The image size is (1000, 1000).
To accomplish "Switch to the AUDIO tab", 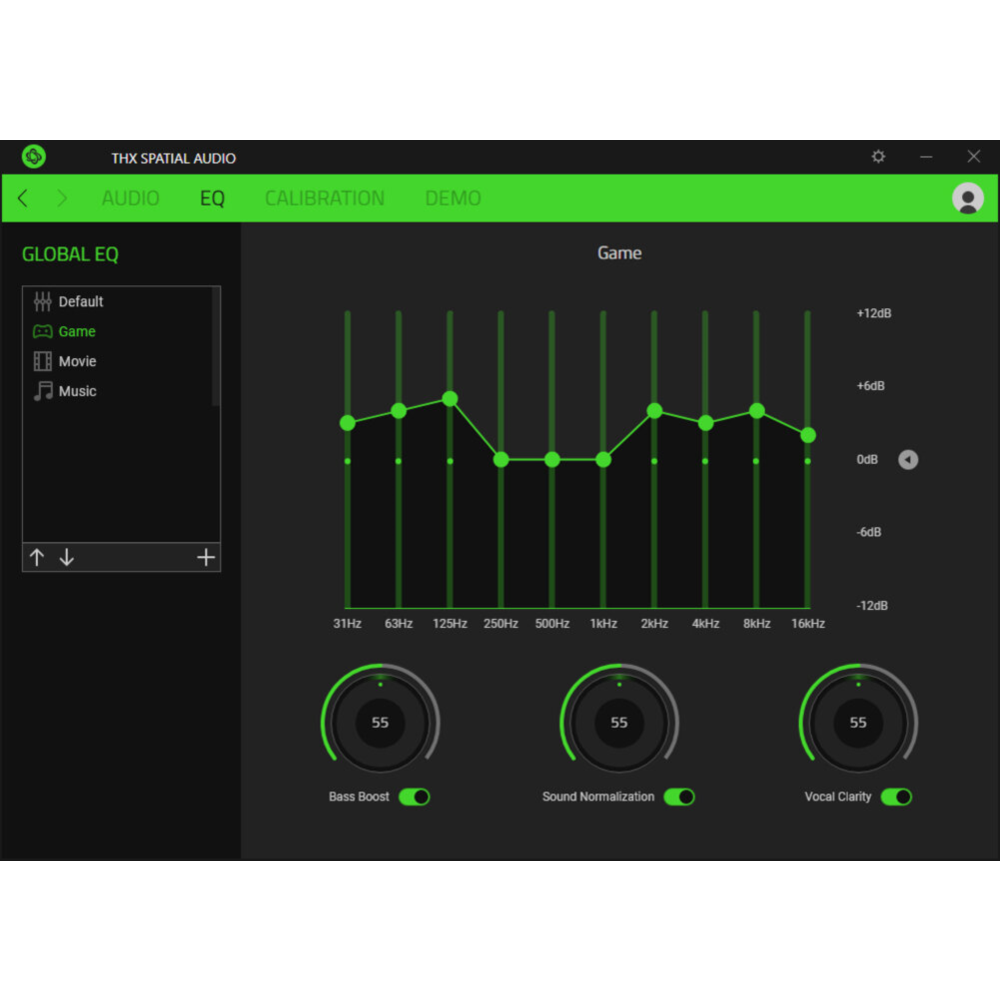I will (130, 198).
